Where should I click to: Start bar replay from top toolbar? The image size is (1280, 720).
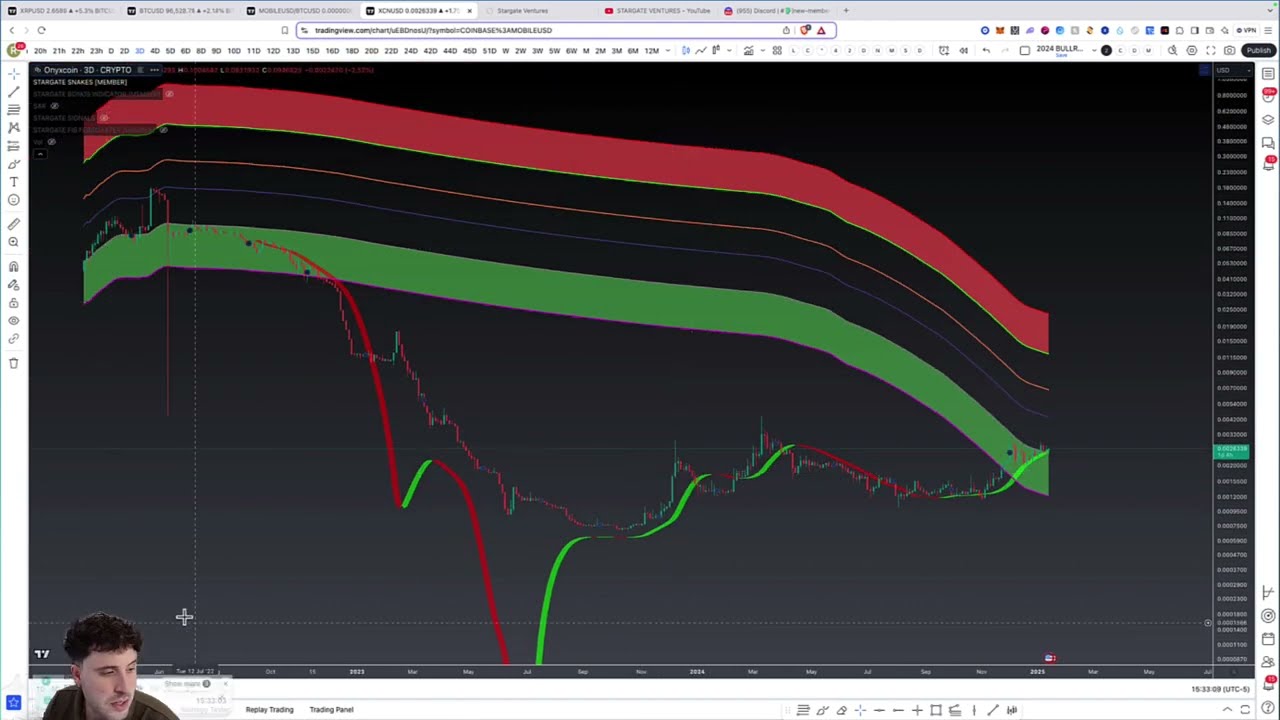click(963, 50)
